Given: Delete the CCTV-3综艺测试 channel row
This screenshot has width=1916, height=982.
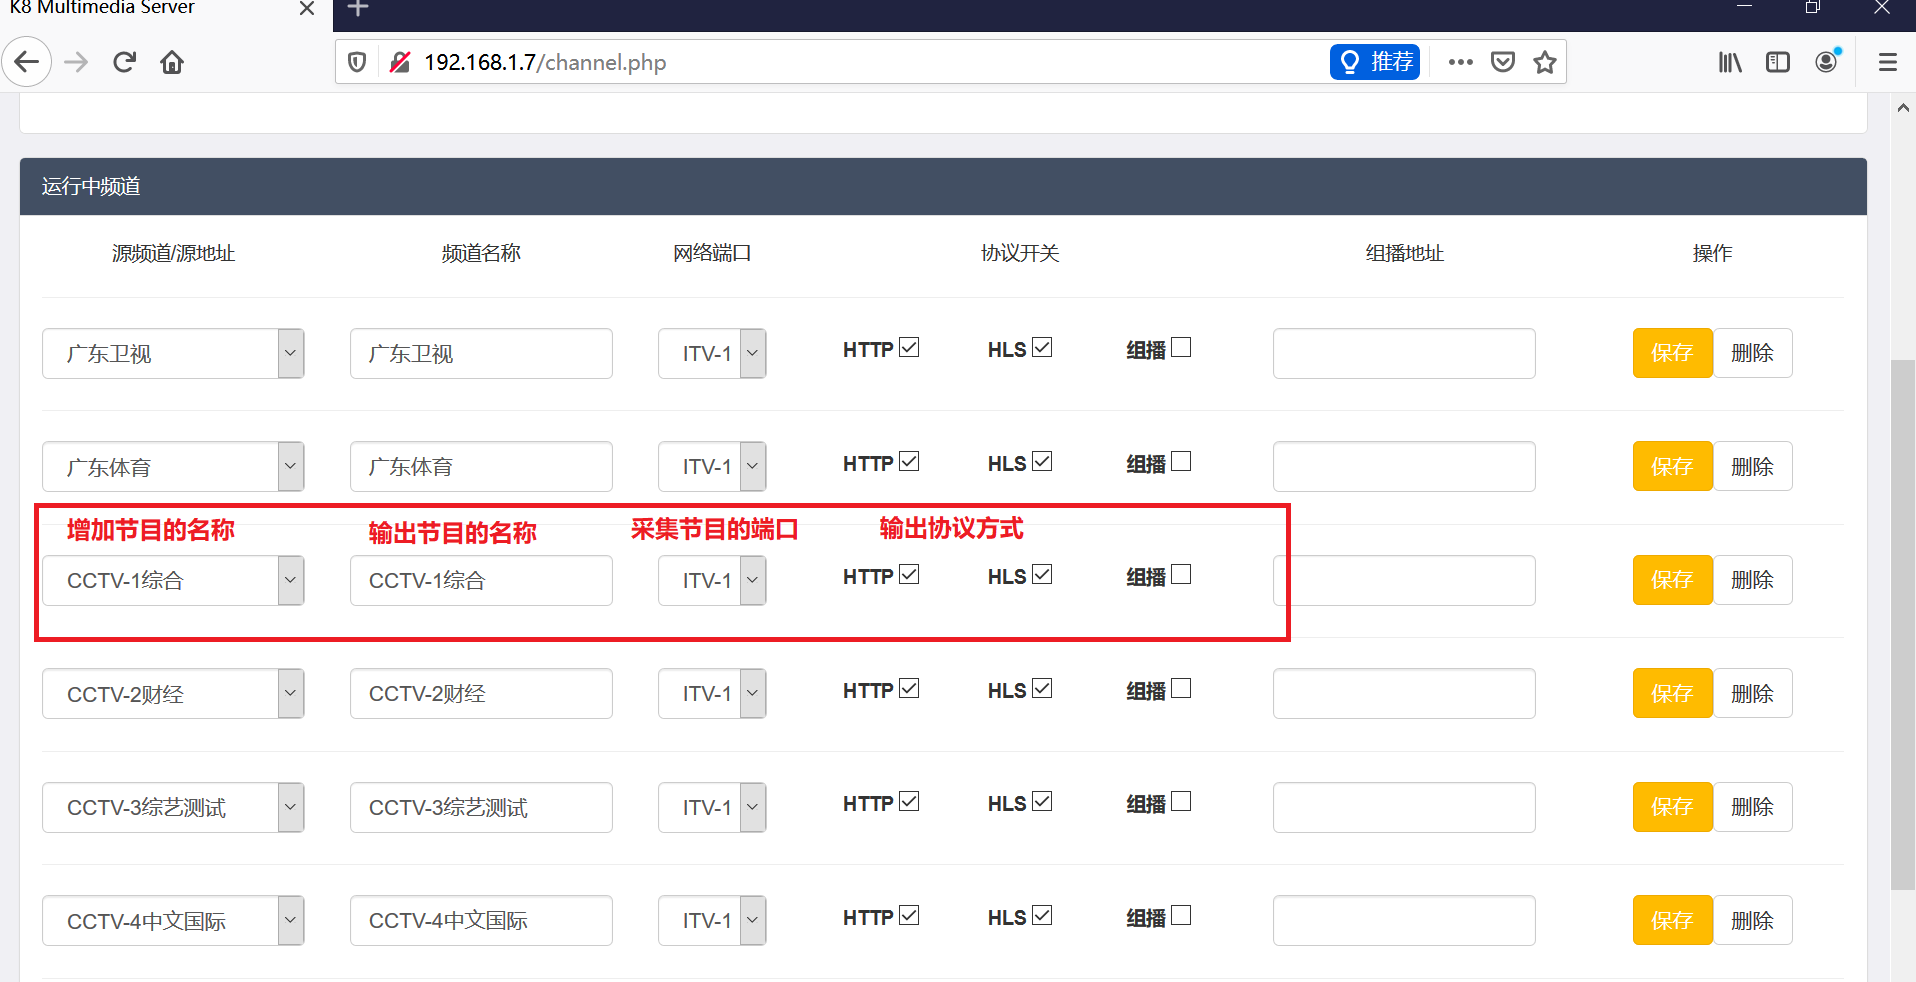Looking at the screenshot, I should [x=1753, y=807].
